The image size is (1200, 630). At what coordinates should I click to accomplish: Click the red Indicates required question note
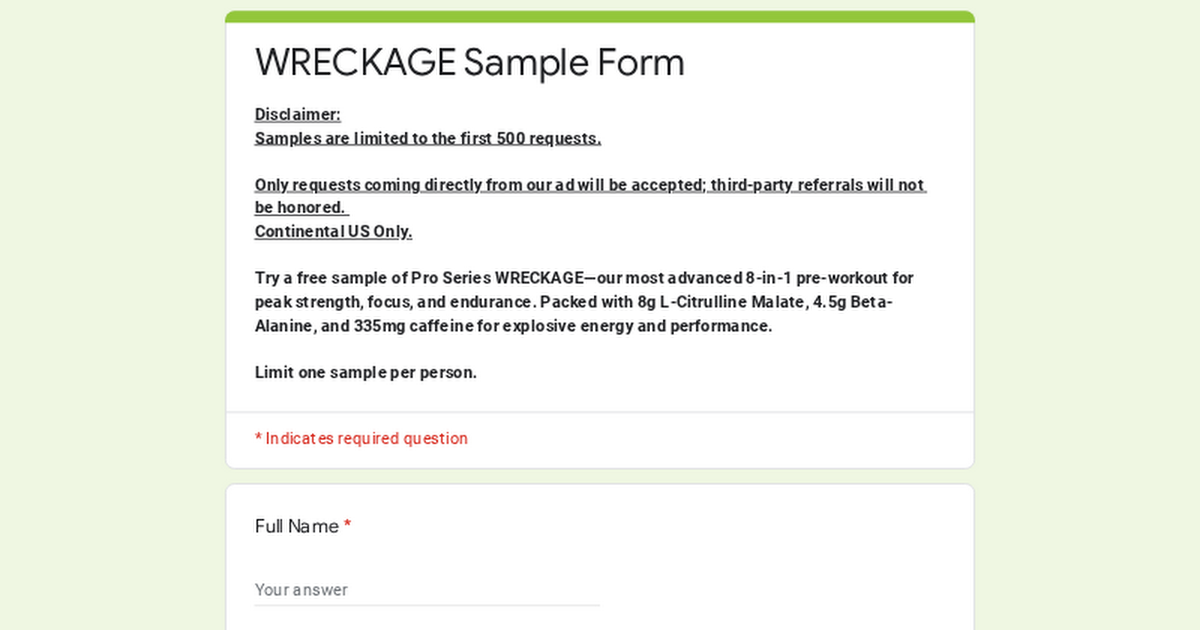click(x=361, y=438)
